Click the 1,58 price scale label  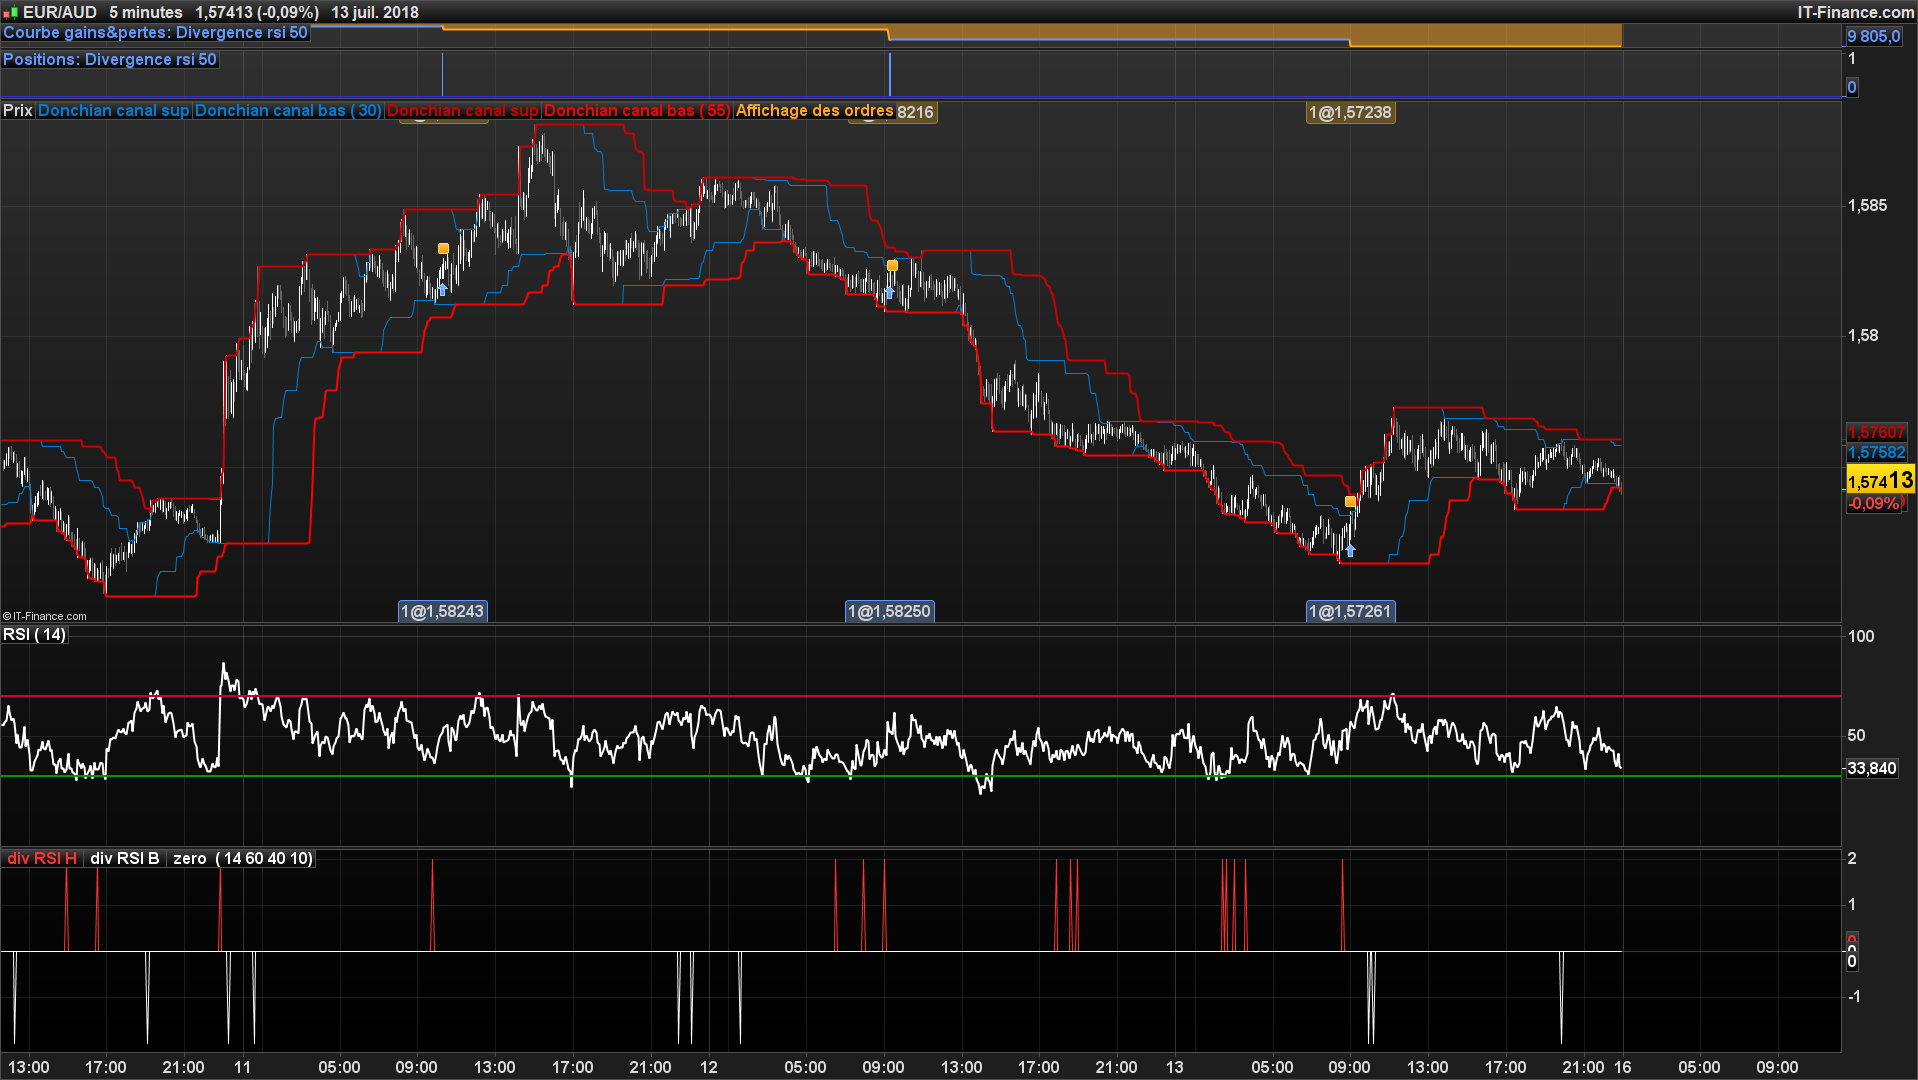[x=1863, y=336]
